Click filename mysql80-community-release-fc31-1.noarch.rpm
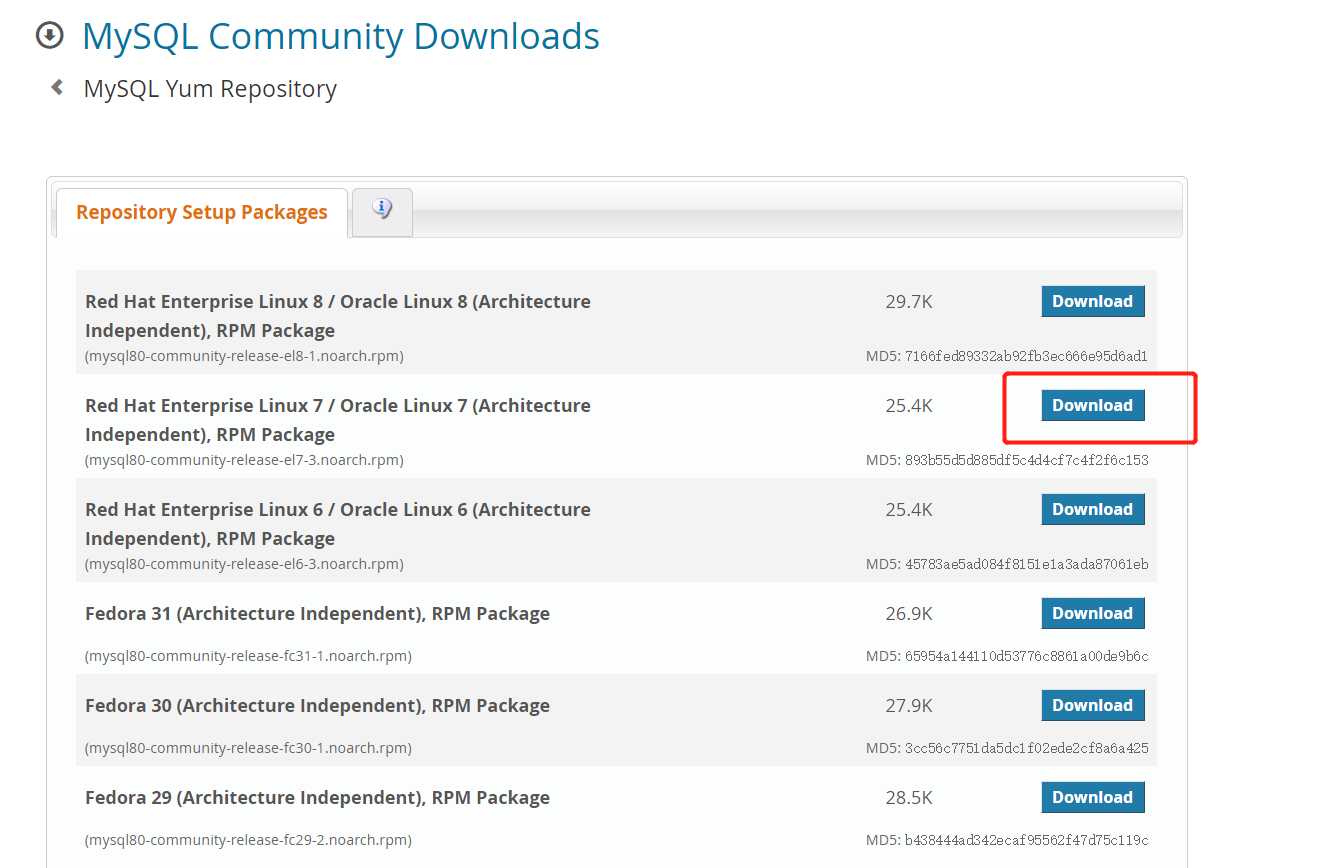This screenshot has height=868, width=1343. point(248,656)
